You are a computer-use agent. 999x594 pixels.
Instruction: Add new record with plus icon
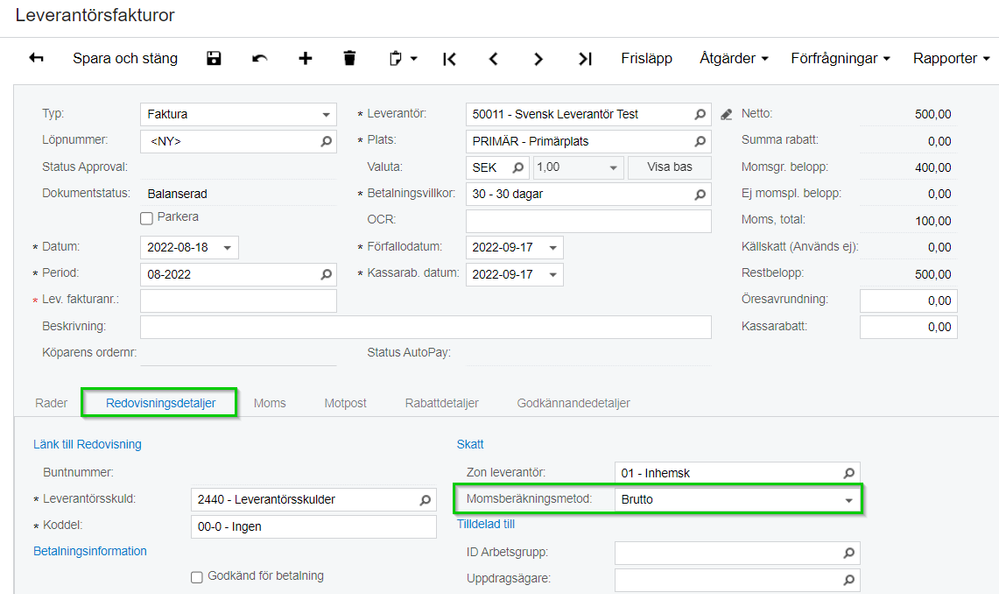305,59
